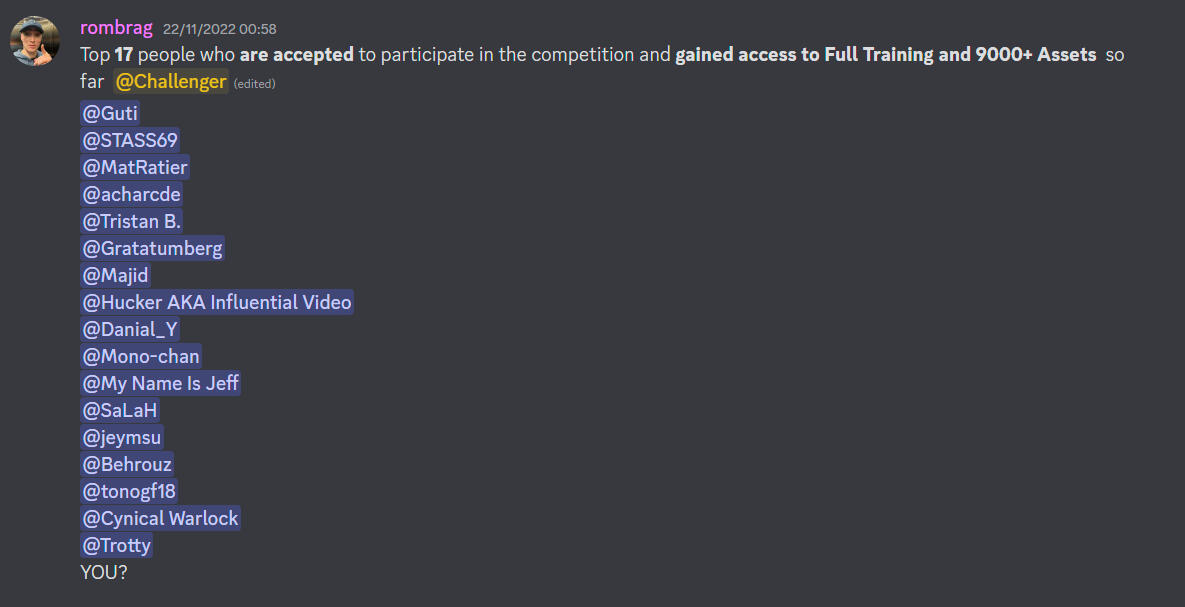Click @Hucker AKA Influential Video mention
Image resolution: width=1185 pixels, height=607 pixels.
click(x=217, y=302)
